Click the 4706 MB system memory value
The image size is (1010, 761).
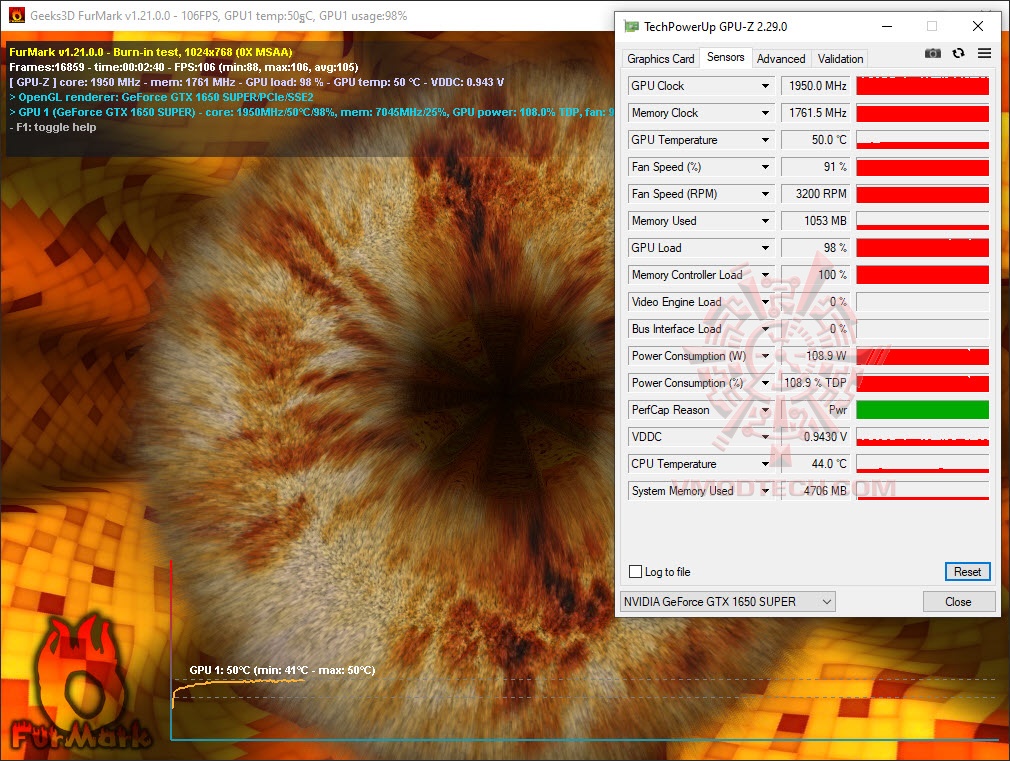[x=816, y=491]
